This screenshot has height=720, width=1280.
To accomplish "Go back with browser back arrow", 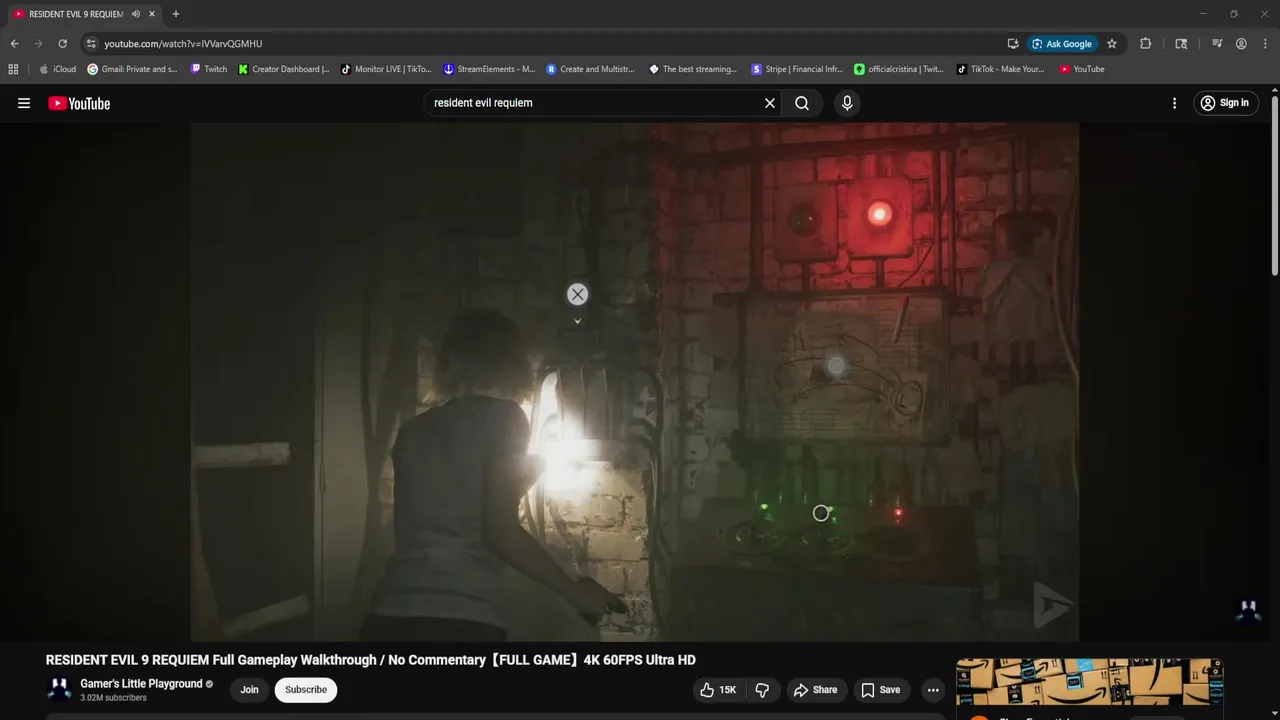I will tap(14, 44).
